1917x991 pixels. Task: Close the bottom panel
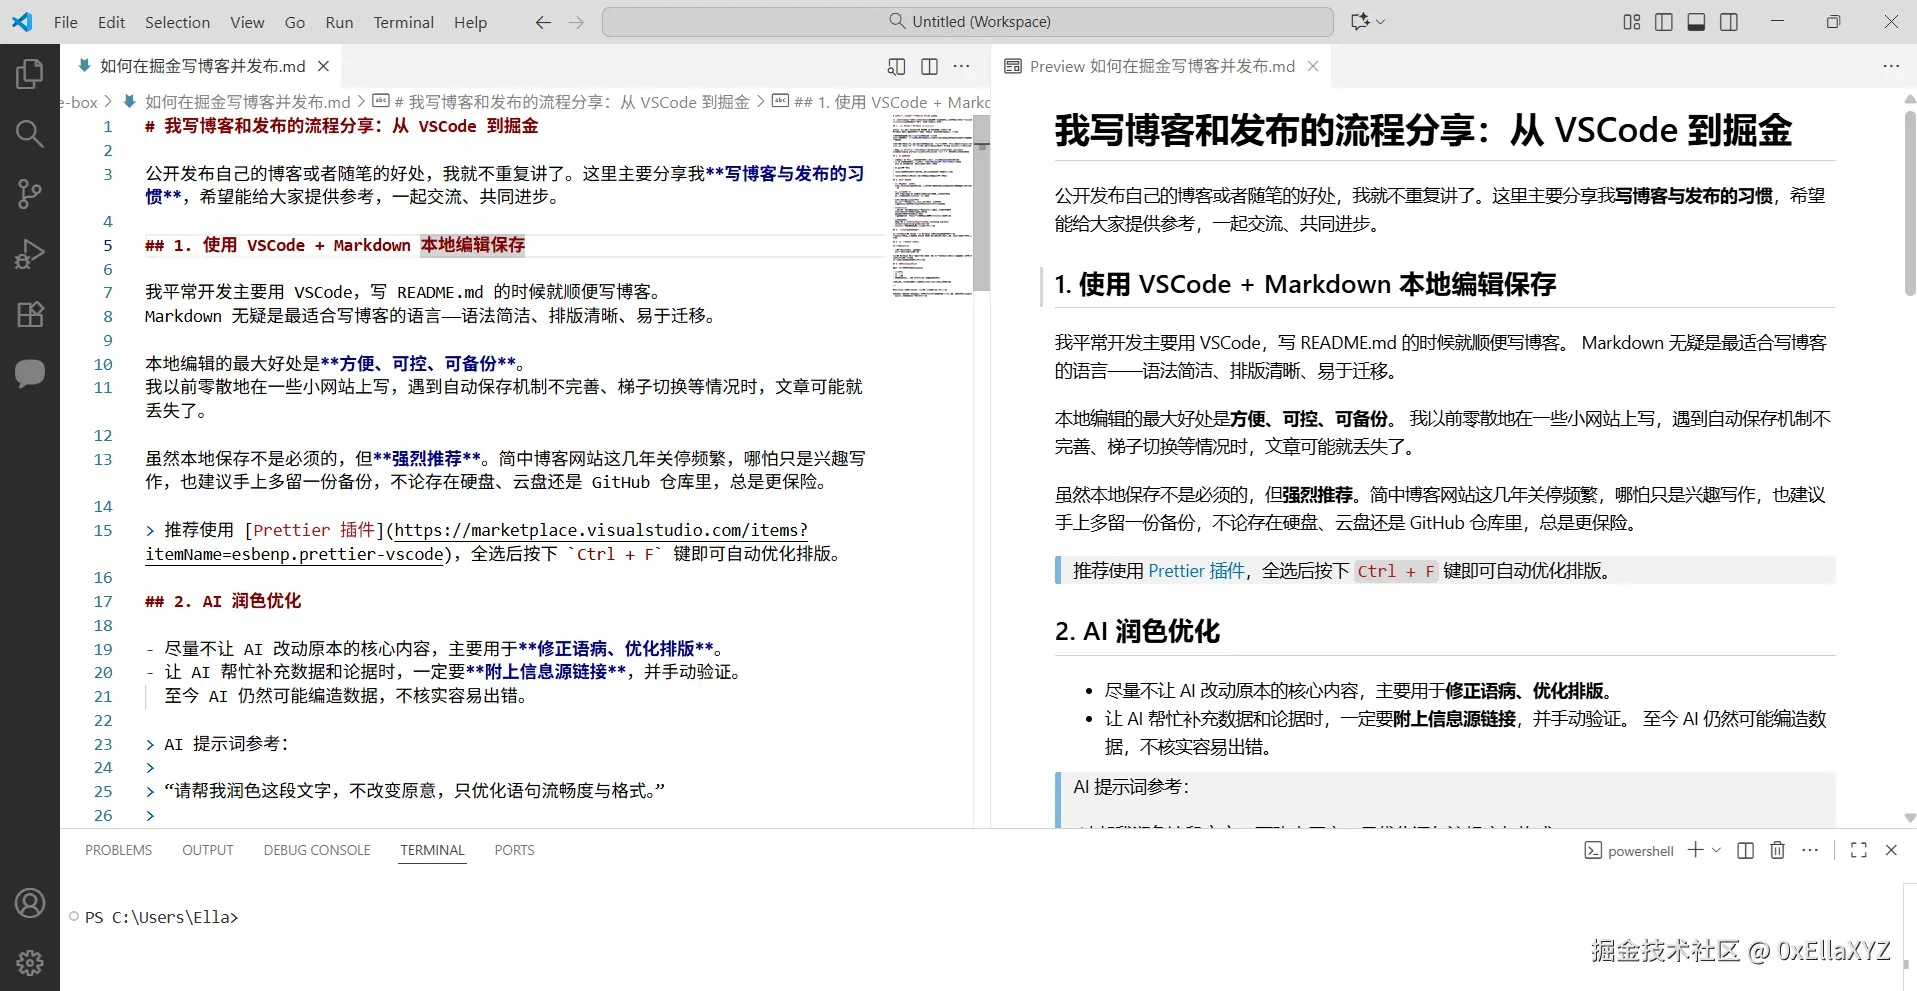click(x=1891, y=850)
